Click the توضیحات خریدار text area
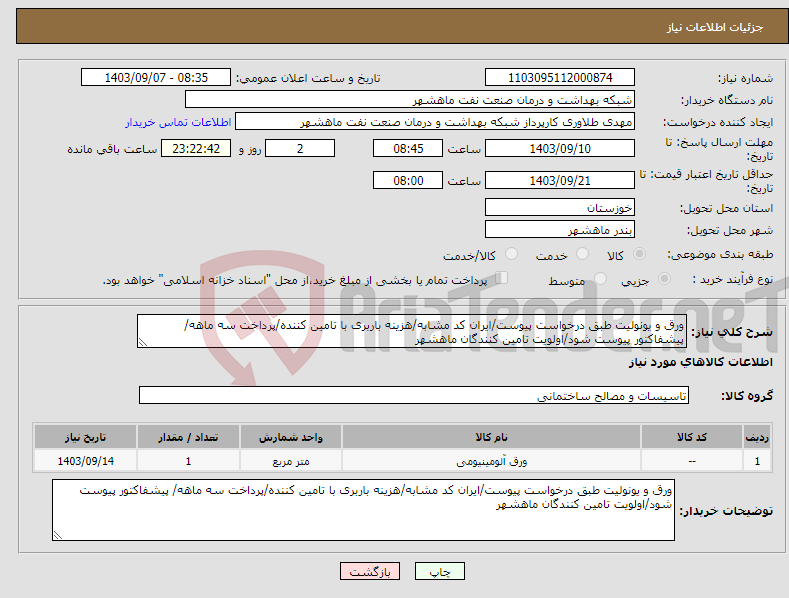Viewport: 789px width, 598px height. [363, 510]
